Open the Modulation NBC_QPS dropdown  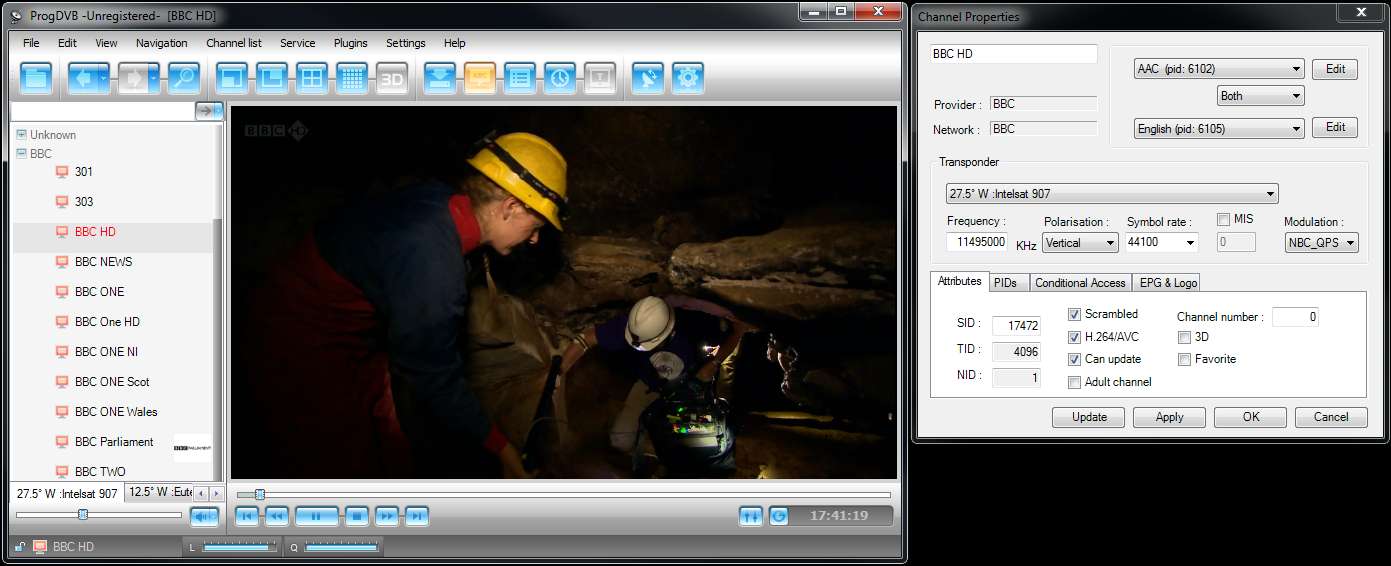click(x=1322, y=242)
